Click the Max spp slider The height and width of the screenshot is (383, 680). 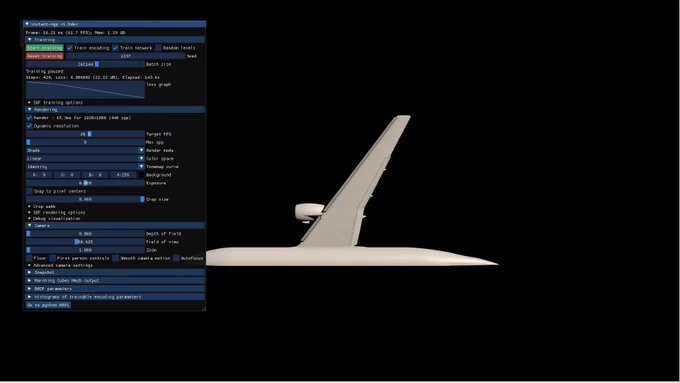85,142
